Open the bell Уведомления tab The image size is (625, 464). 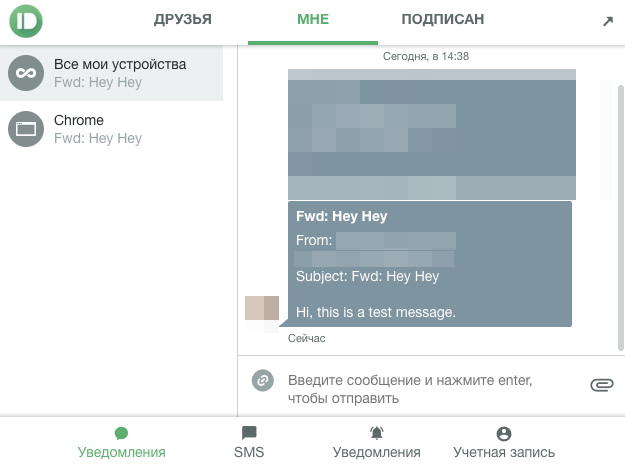(x=377, y=442)
